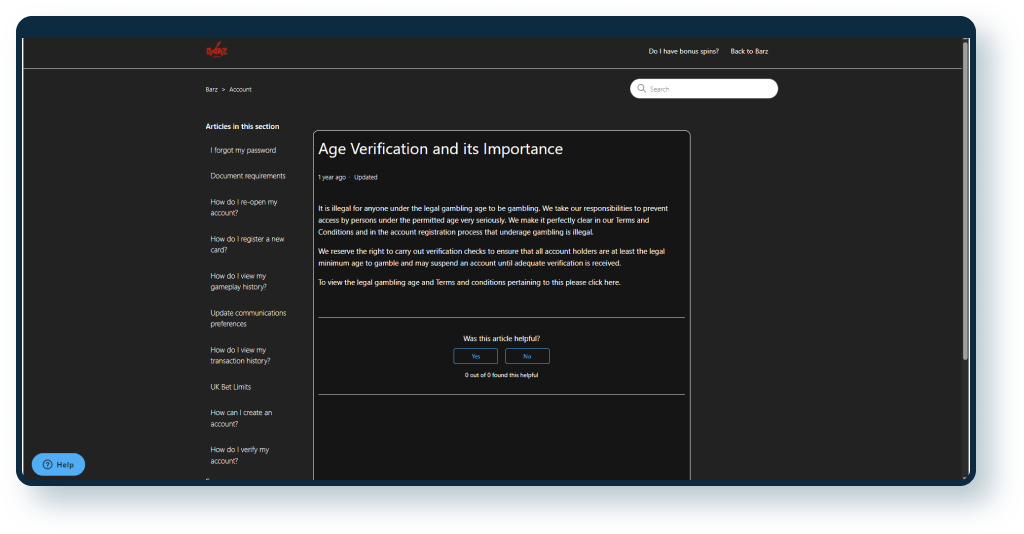Vote Yes on article helpfulness
This screenshot has height=534, width=1024.
point(475,356)
